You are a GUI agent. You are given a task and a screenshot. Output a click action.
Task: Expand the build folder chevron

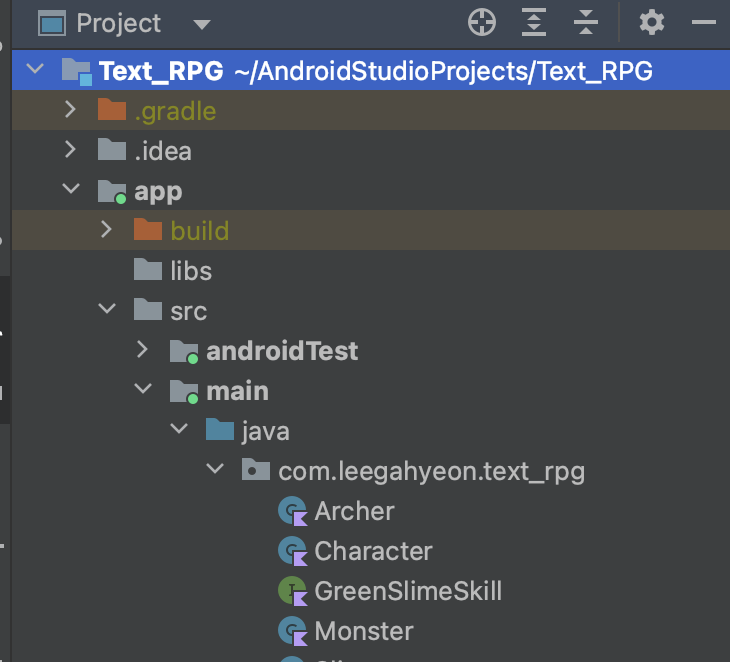click(x=106, y=230)
